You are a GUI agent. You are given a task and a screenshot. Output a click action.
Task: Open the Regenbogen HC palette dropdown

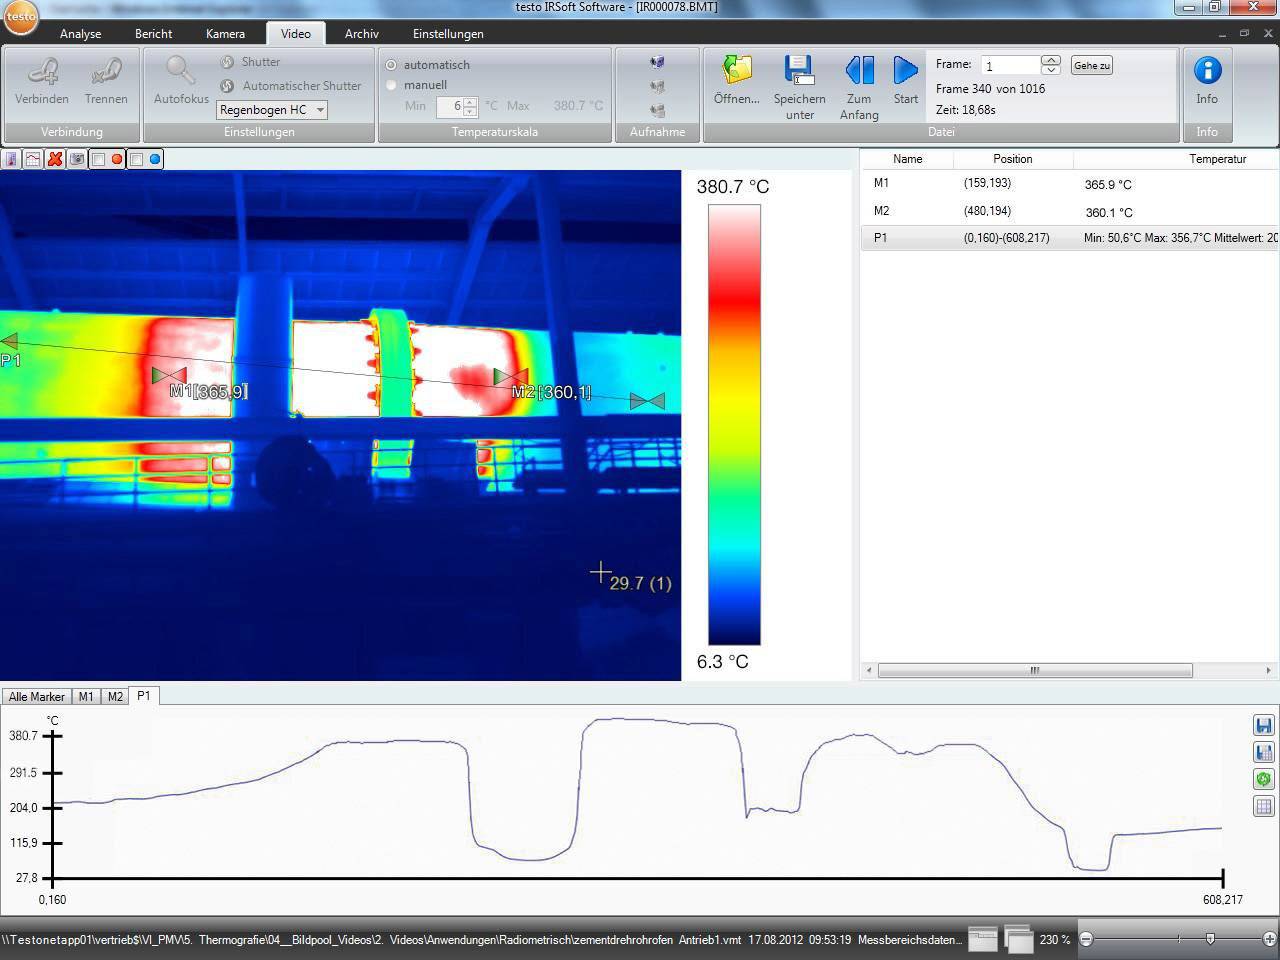[x=322, y=109]
